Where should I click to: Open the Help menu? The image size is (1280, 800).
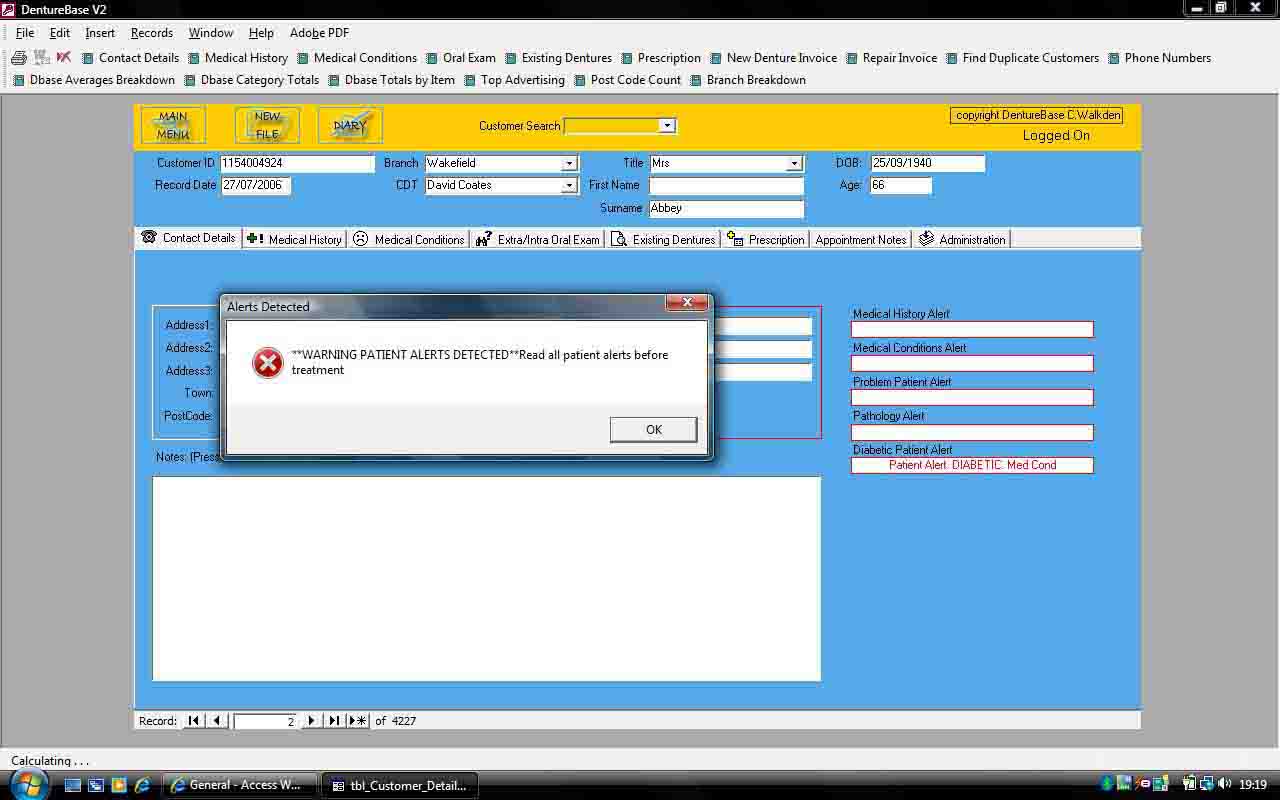pos(261,33)
